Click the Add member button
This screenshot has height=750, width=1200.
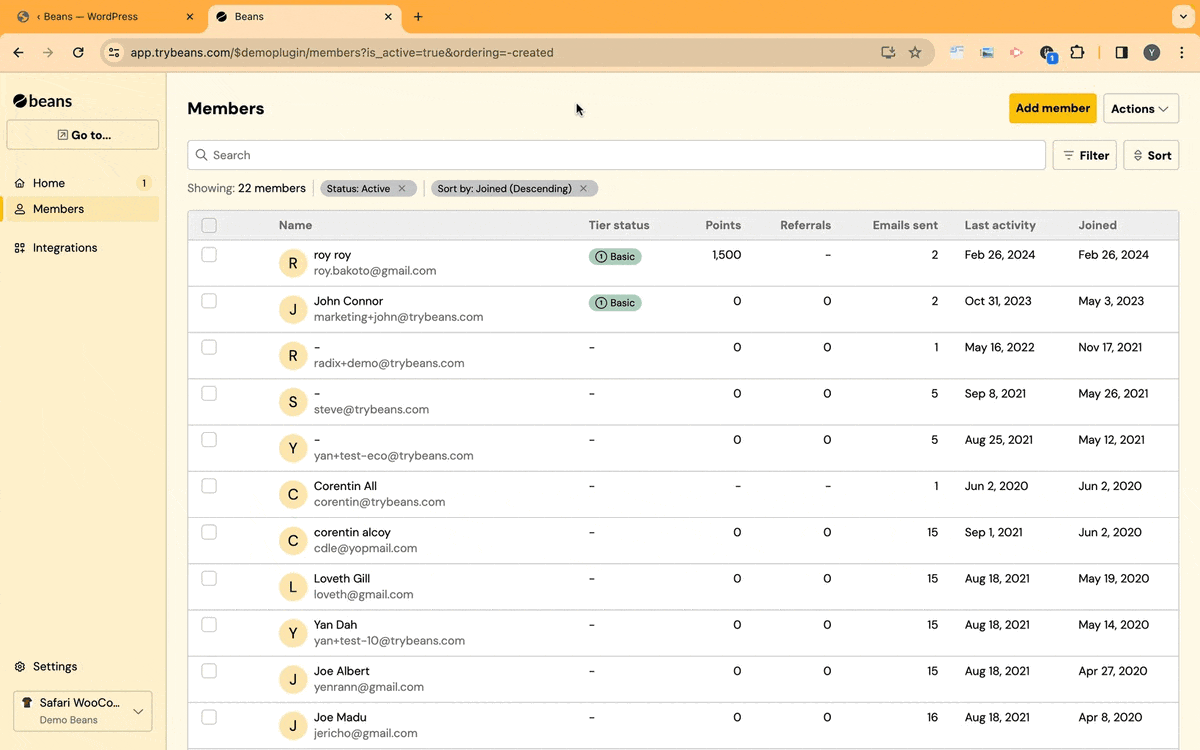tap(1052, 108)
